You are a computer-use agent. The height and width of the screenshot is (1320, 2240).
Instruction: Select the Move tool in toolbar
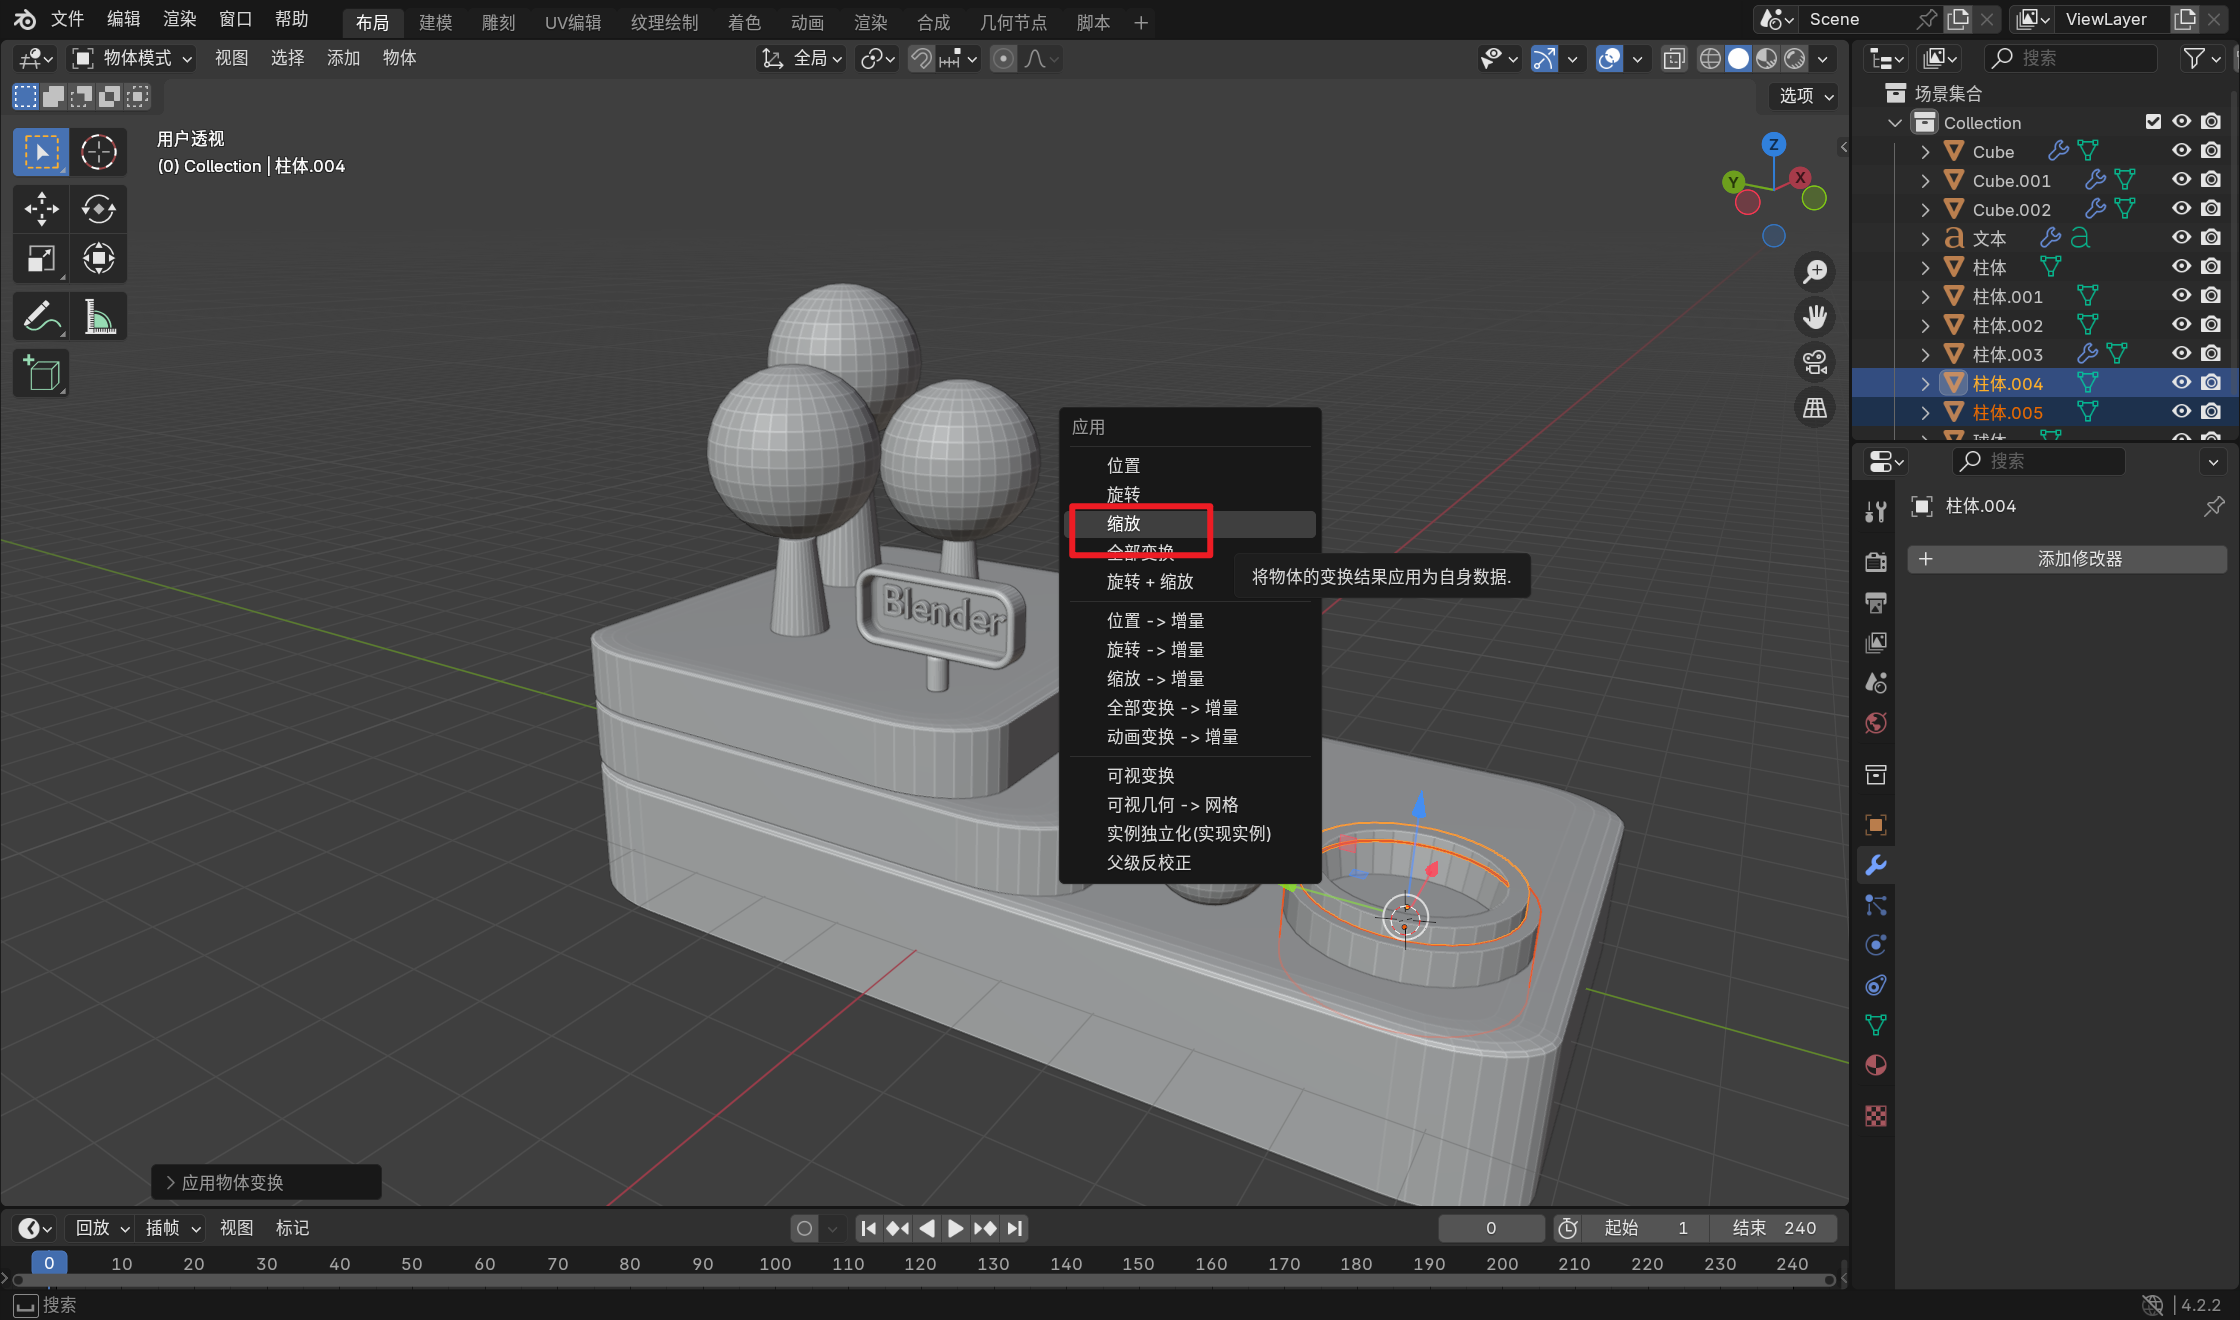click(41, 209)
